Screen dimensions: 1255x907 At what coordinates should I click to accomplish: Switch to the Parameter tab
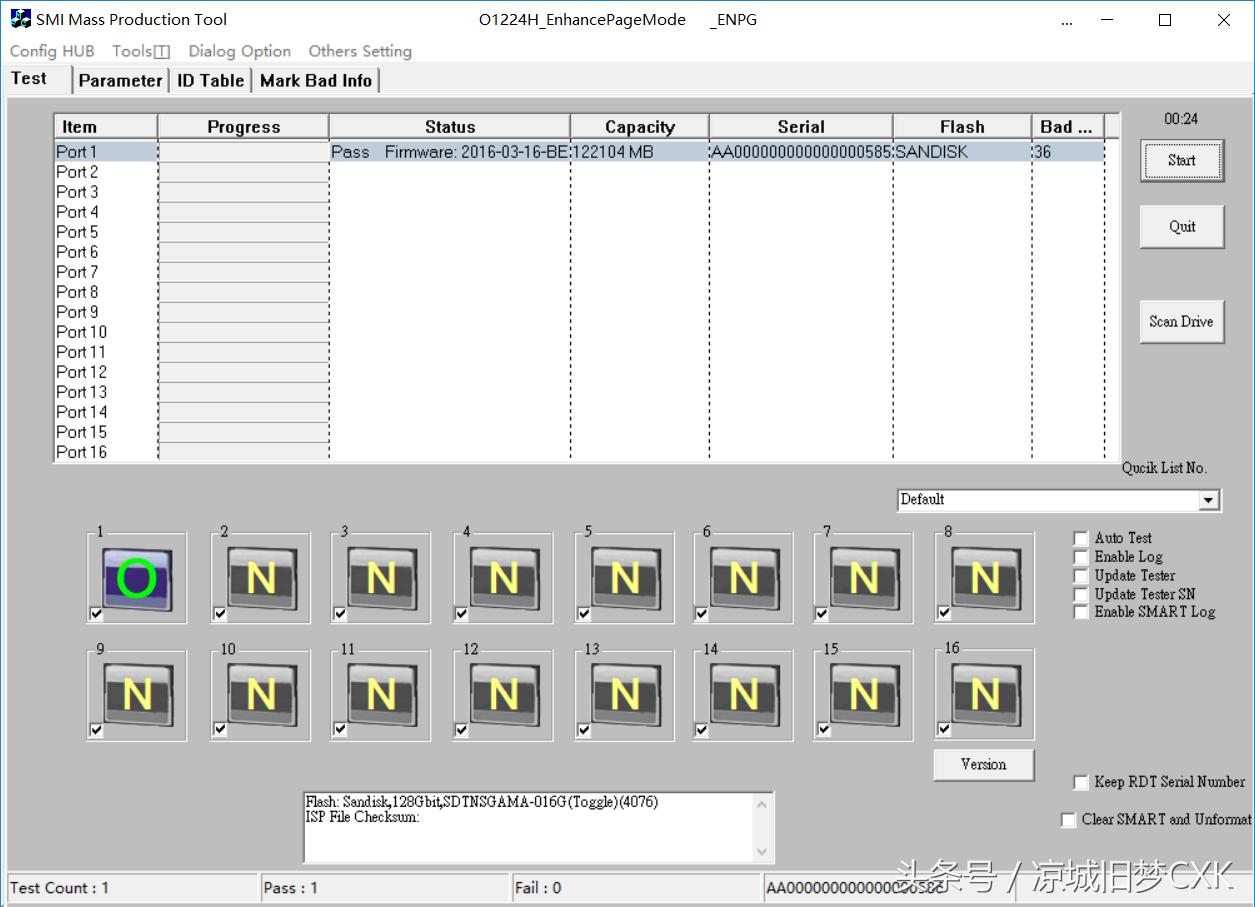(120, 81)
